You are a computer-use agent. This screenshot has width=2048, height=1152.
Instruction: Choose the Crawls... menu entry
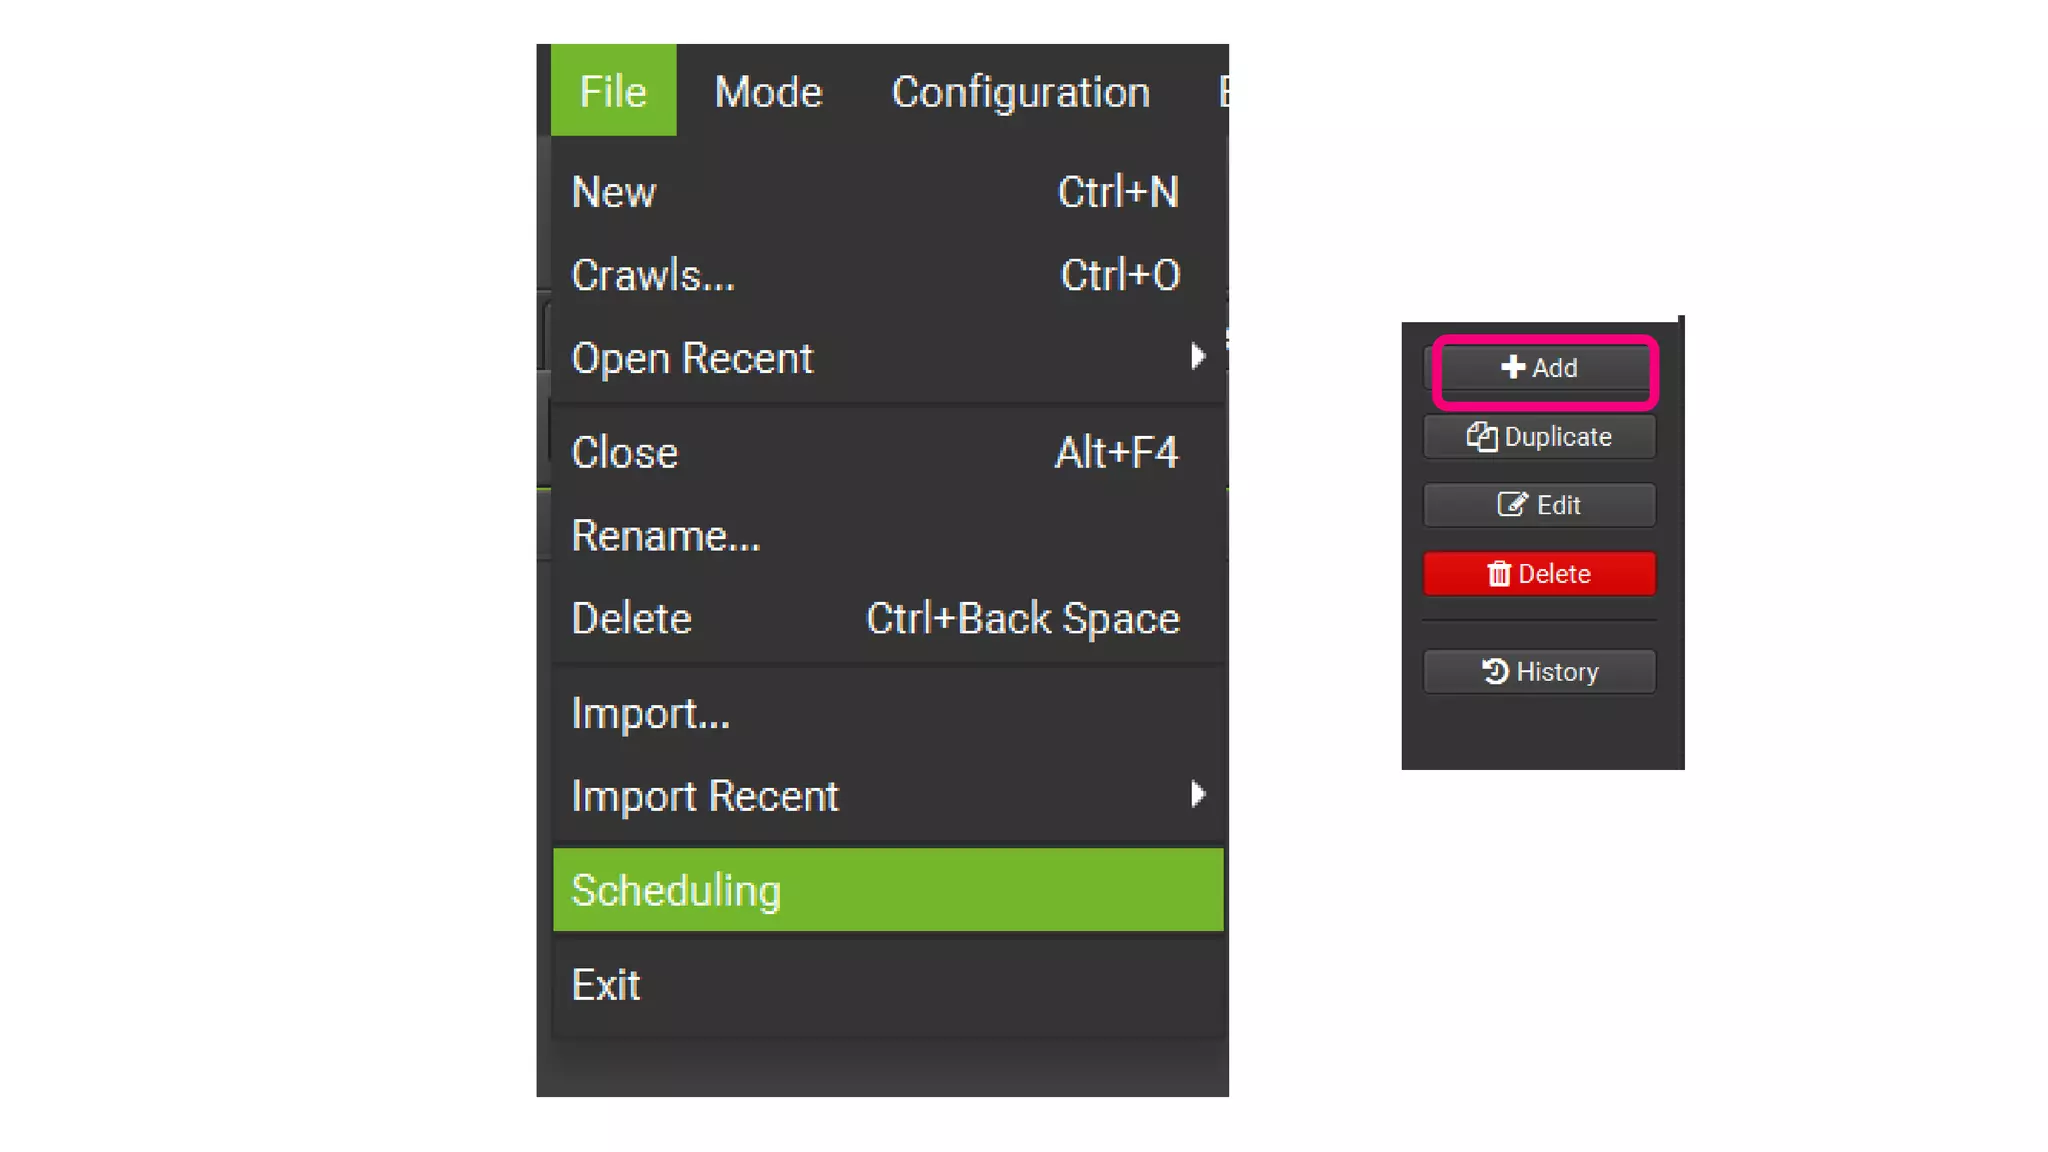(x=652, y=275)
